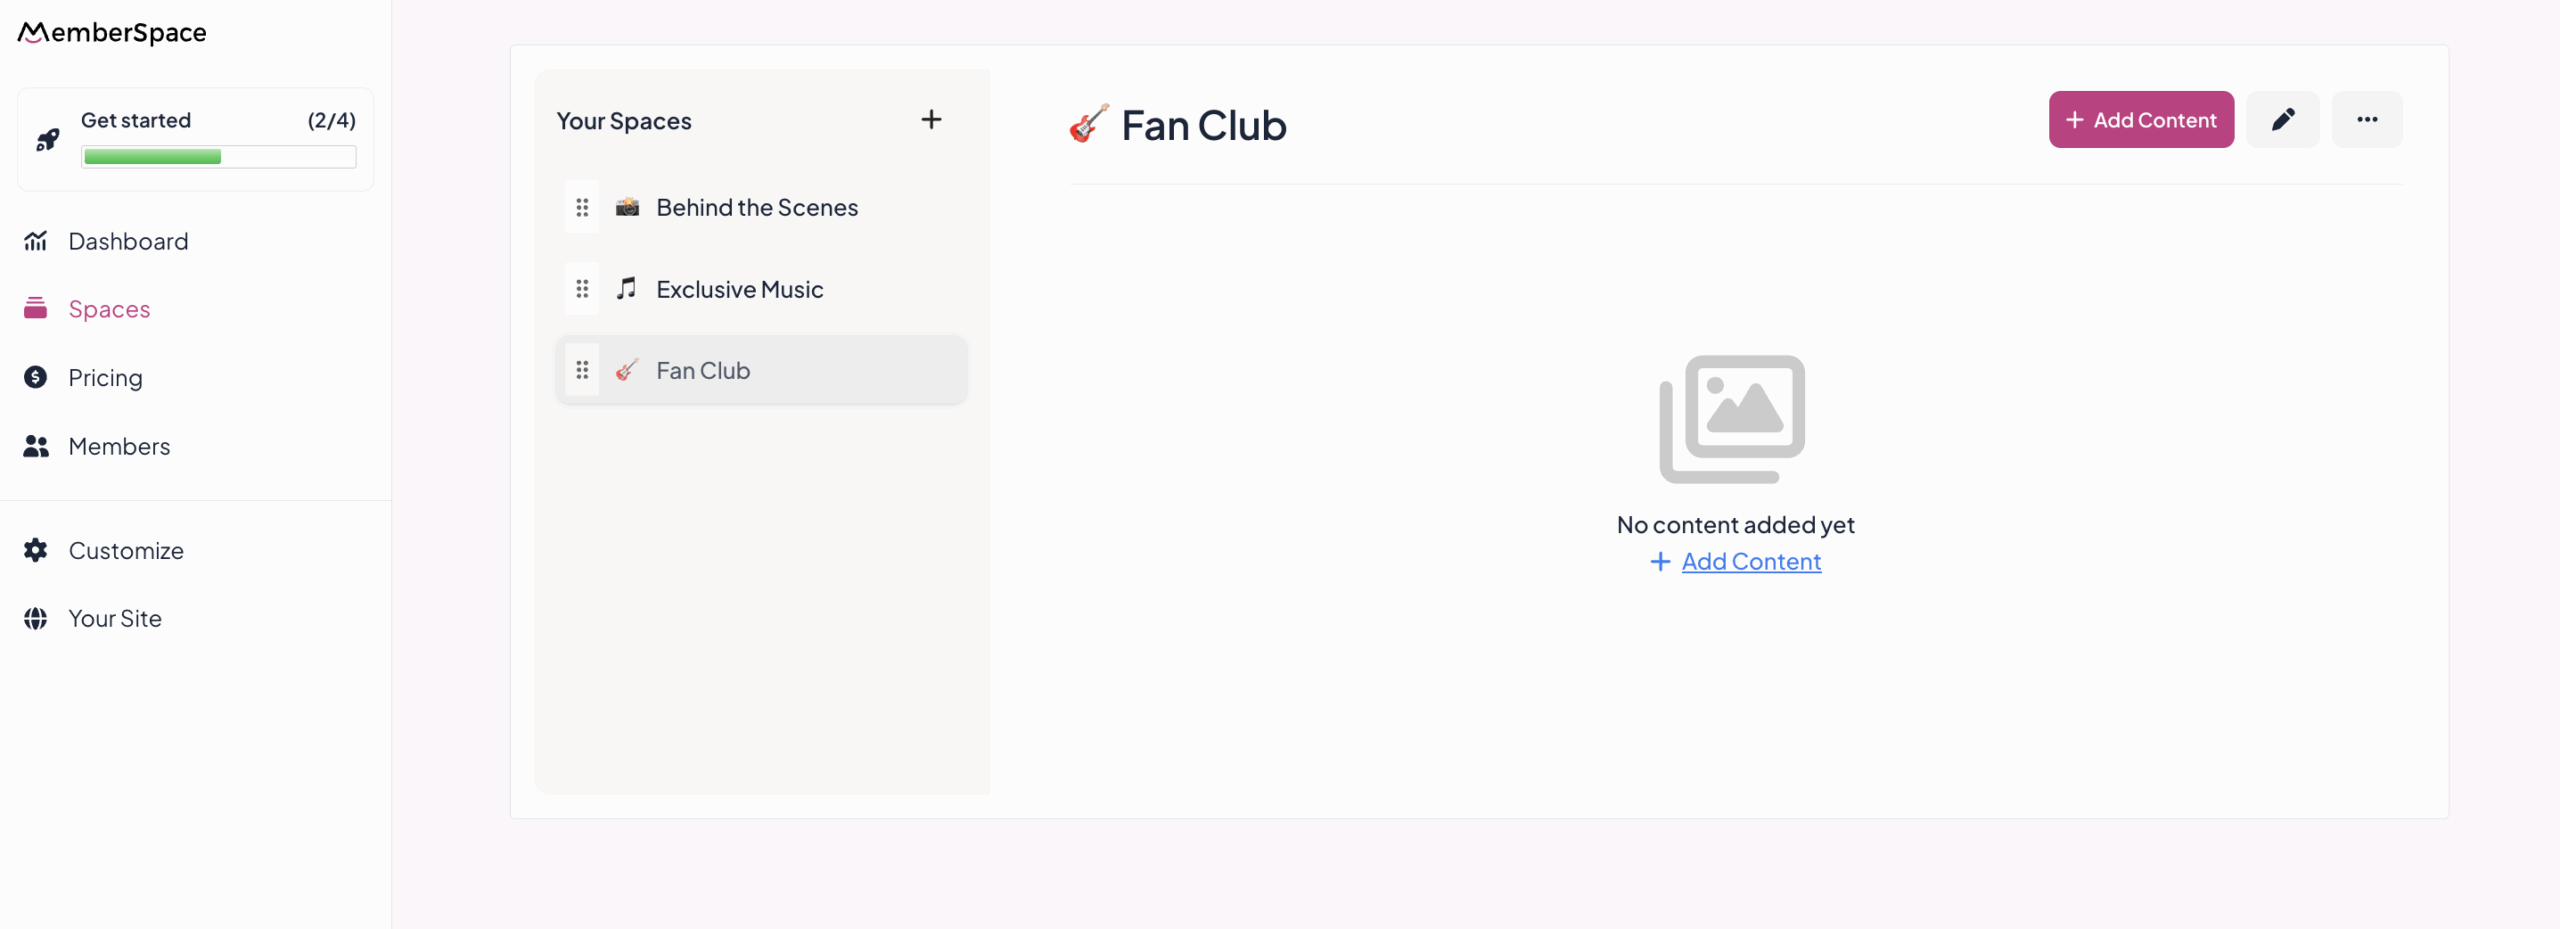
Task: Open the Members page
Action: (x=119, y=447)
